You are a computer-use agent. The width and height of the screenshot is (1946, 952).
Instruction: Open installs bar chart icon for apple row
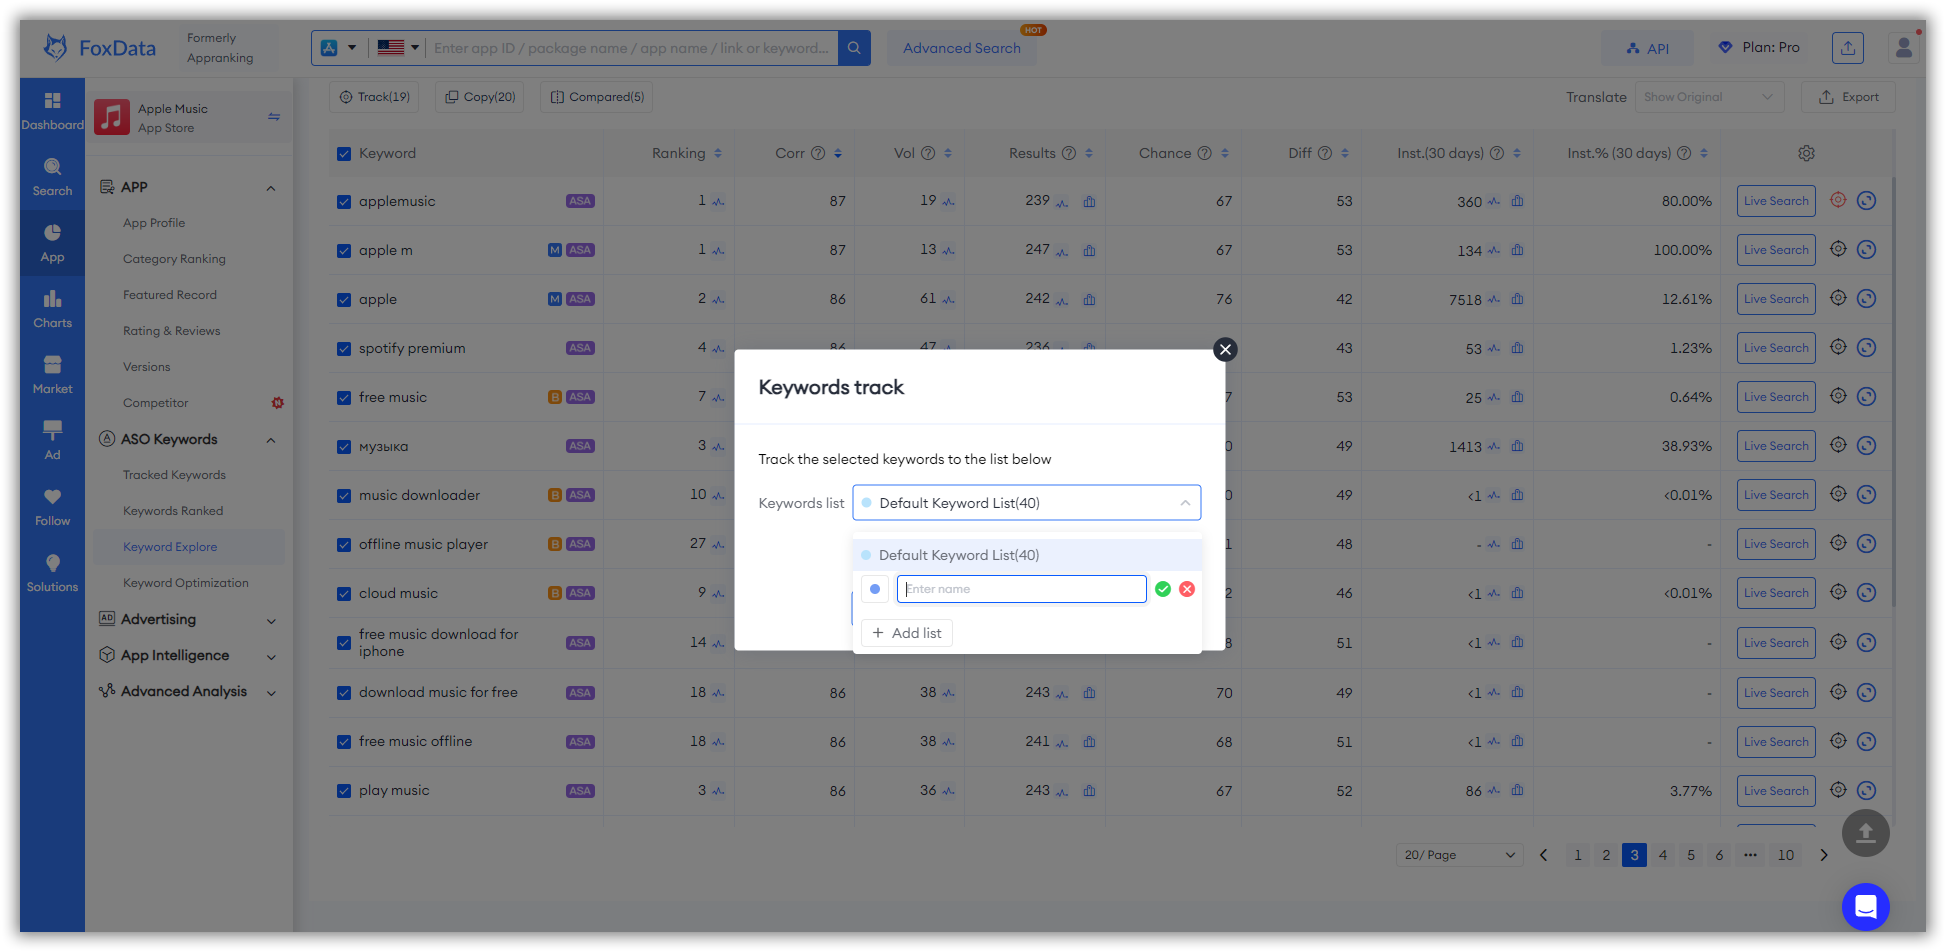click(x=1517, y=299)
